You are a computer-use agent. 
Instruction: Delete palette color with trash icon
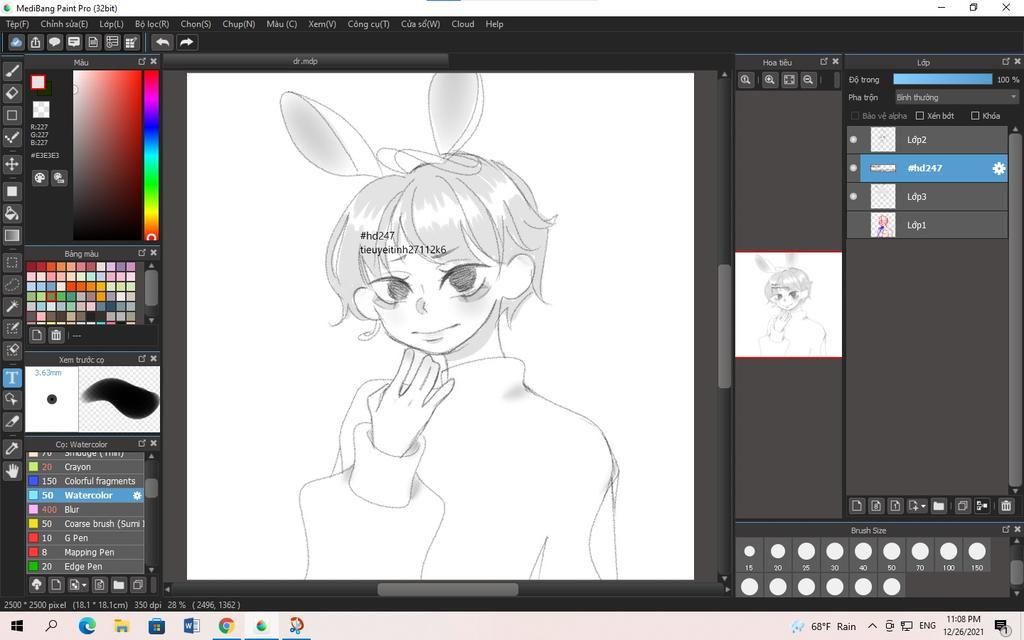(56, 335)
